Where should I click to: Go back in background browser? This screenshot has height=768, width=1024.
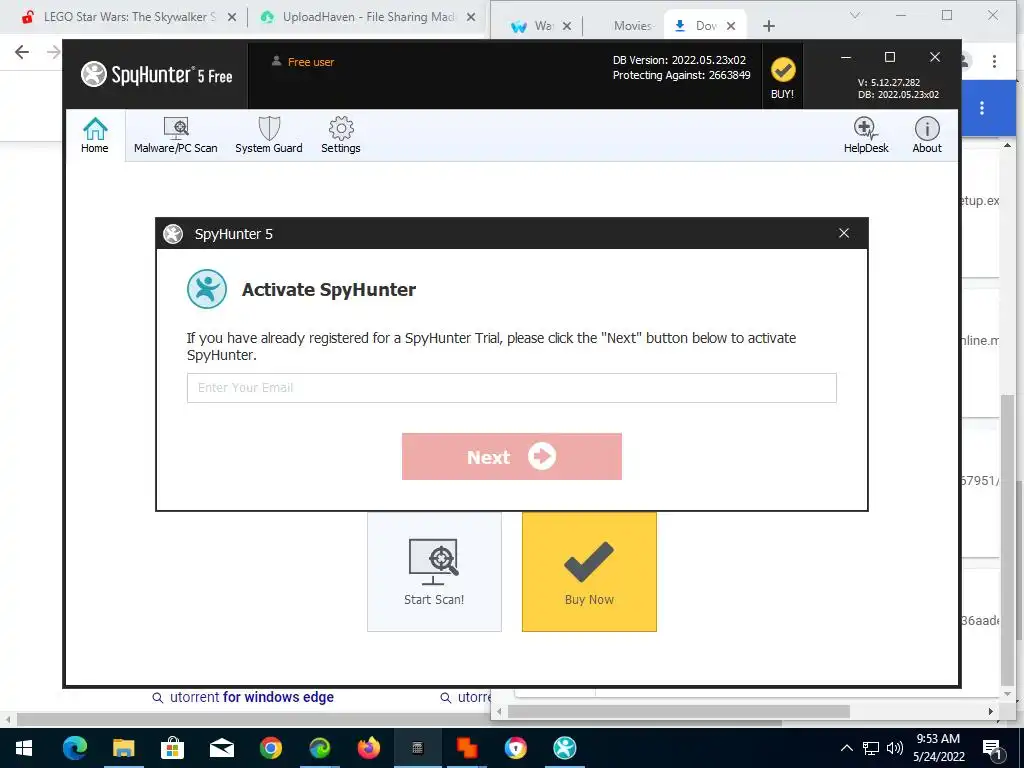pos(22,52)
